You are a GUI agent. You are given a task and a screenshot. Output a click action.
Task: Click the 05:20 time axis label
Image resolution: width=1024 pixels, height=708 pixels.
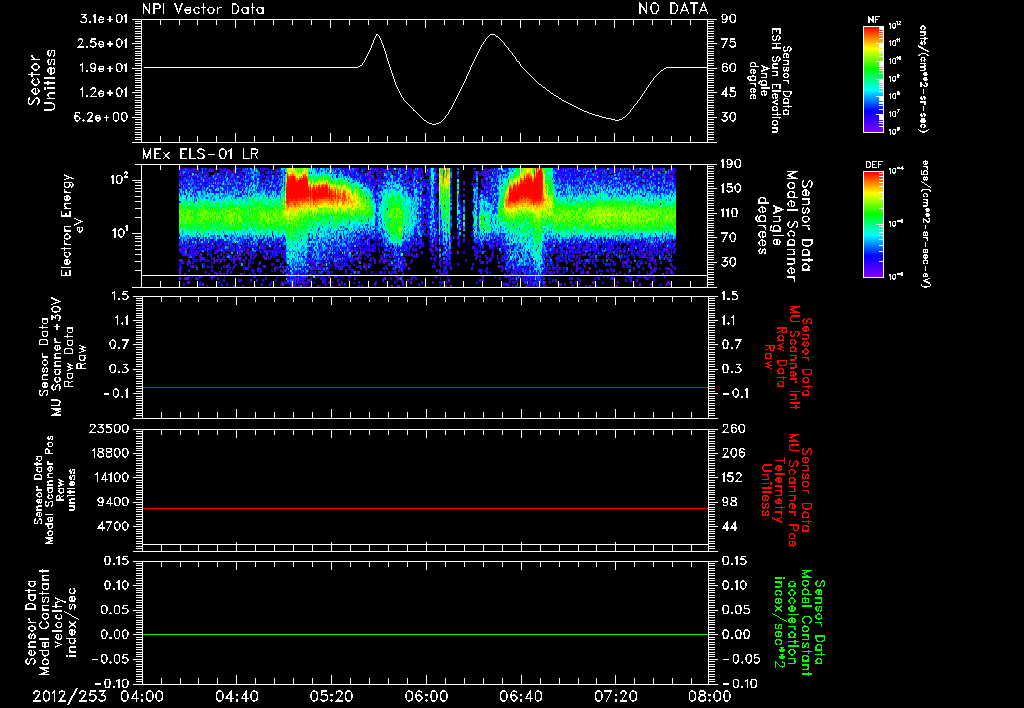pyautogui.click(x=331, y=696)
